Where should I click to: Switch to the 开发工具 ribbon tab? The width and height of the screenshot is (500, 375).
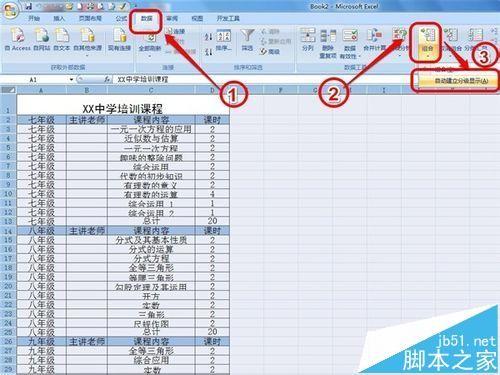228,18
